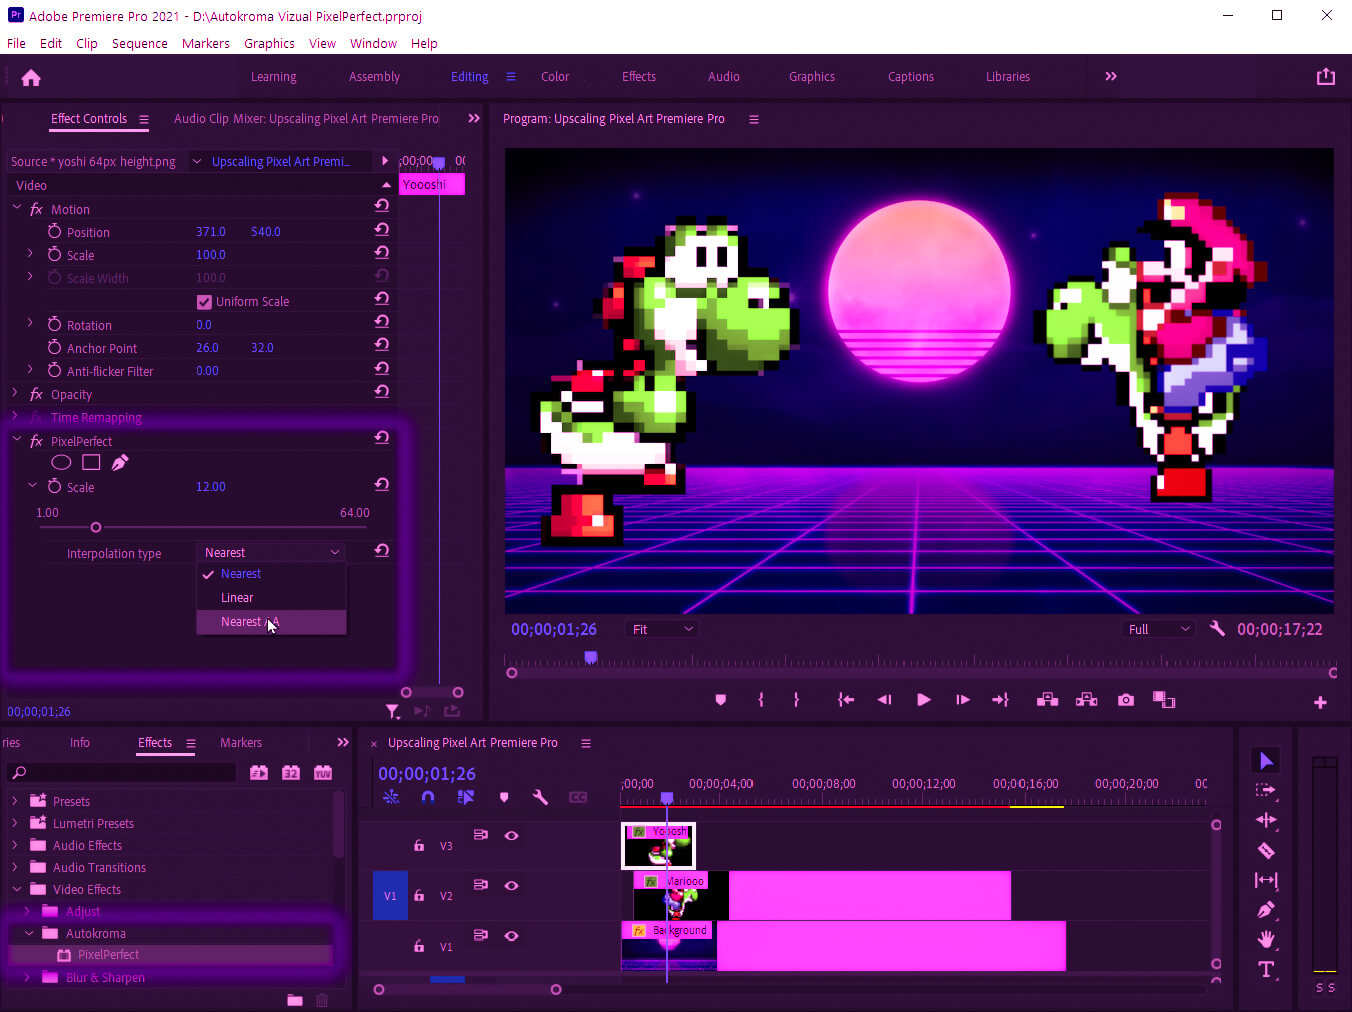This screenshot has width=1352, height=1012.
Task: Uncheck the Uniform Scale checkbox
Action: [204, 302]
